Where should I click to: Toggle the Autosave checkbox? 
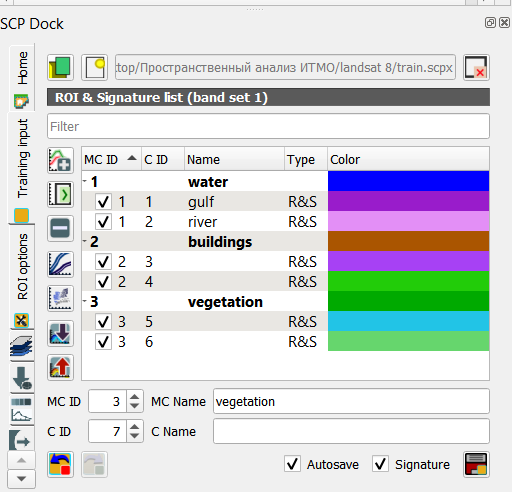pos(292,464)
